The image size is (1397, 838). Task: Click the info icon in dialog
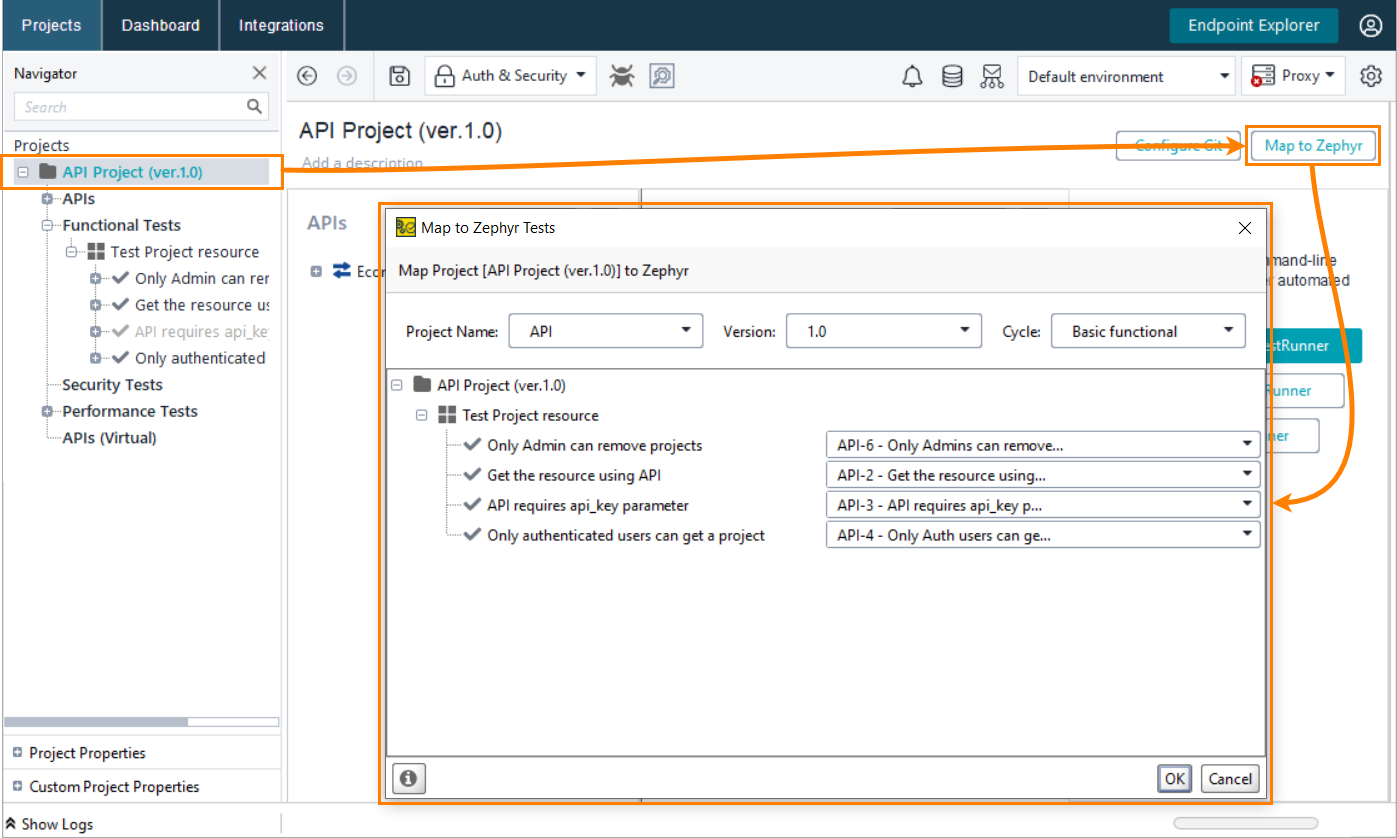click(409, 778)
